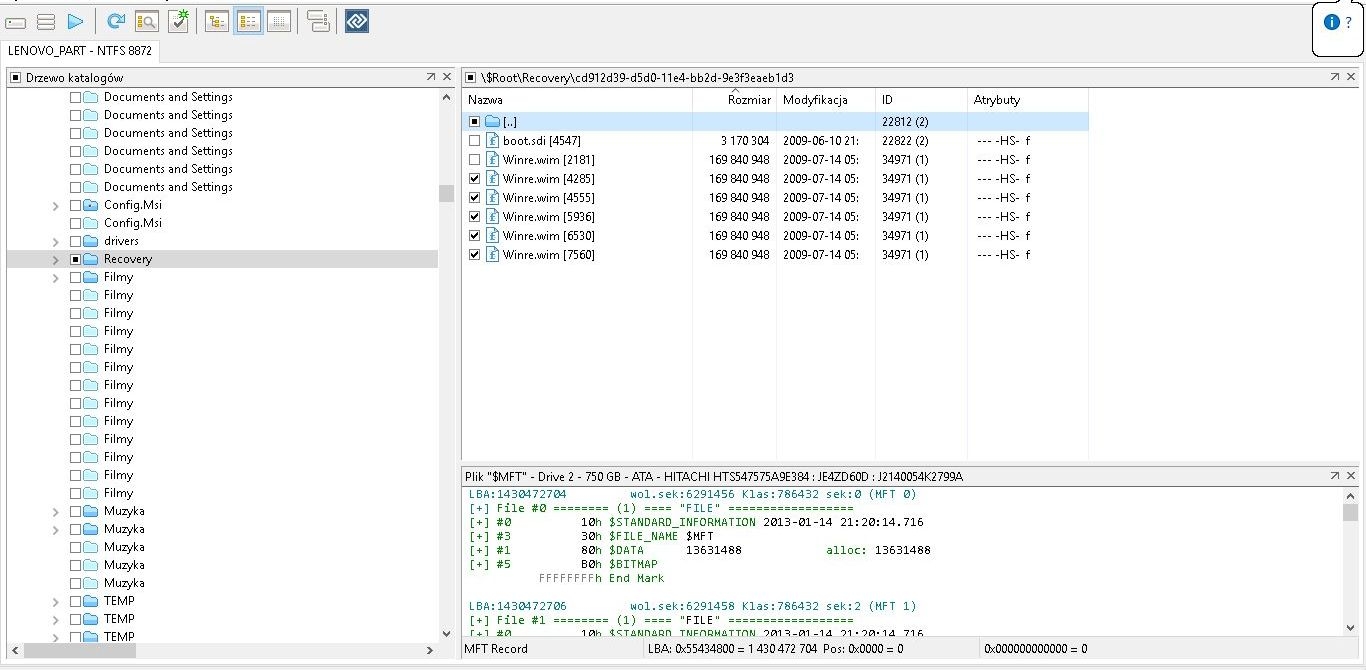
Task: Uncheck the Winre.wim [4555] checkbox
Action: coord(475,198)
